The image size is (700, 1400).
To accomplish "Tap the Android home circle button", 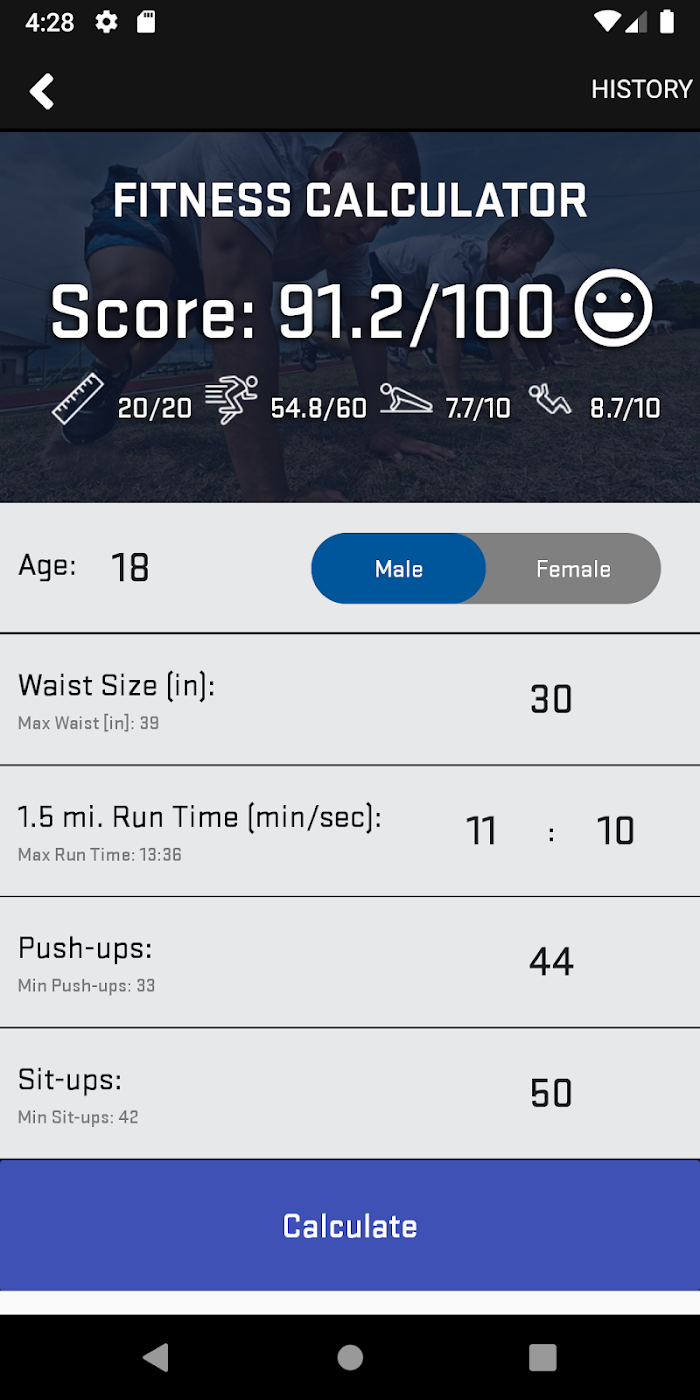I will 350,1357.
